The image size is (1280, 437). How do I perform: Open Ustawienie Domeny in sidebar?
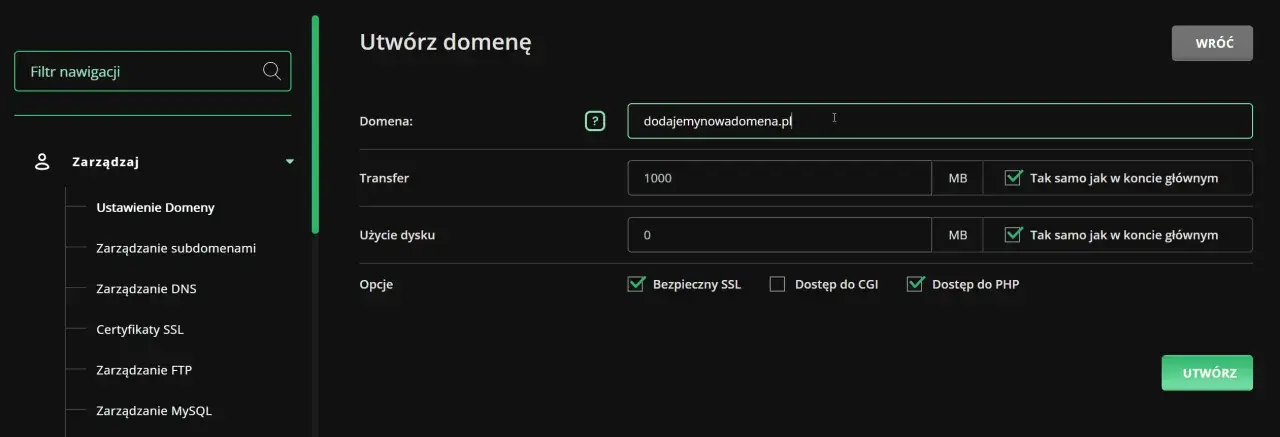[155, 208]
